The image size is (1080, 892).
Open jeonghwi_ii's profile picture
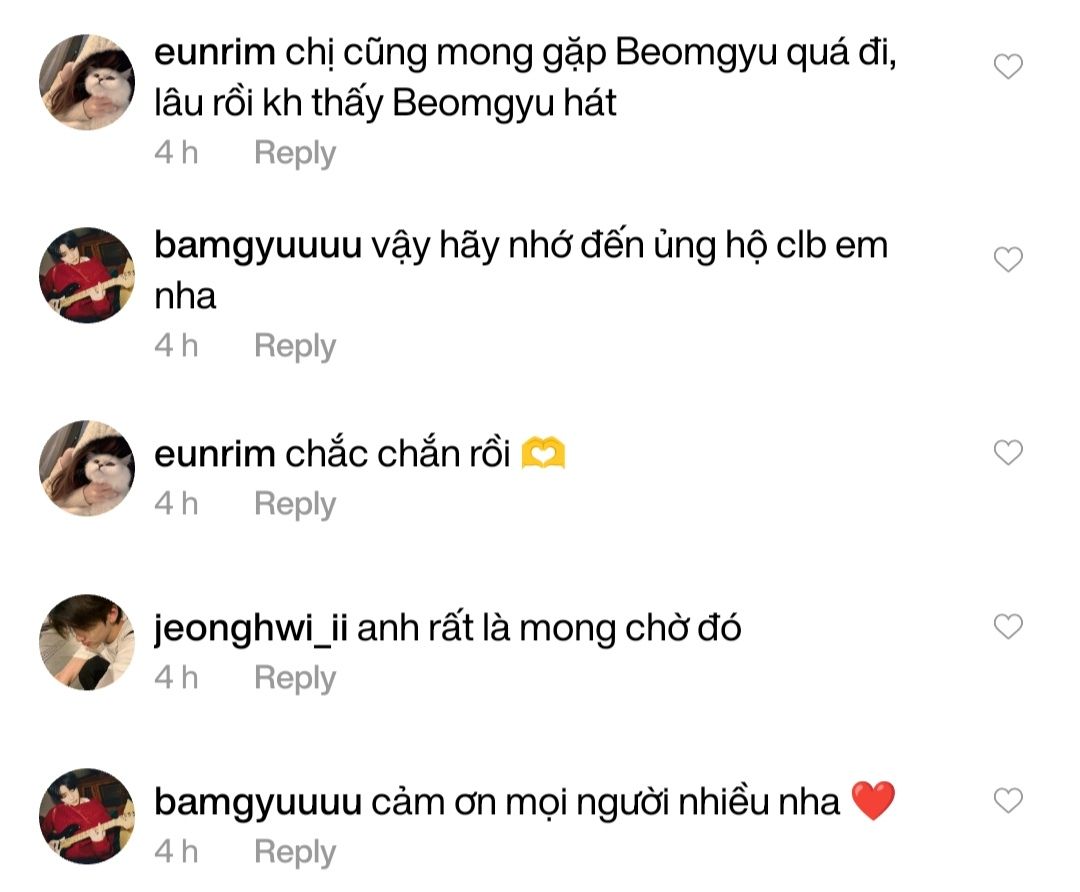pyautogui.click(x=87, y=642)
